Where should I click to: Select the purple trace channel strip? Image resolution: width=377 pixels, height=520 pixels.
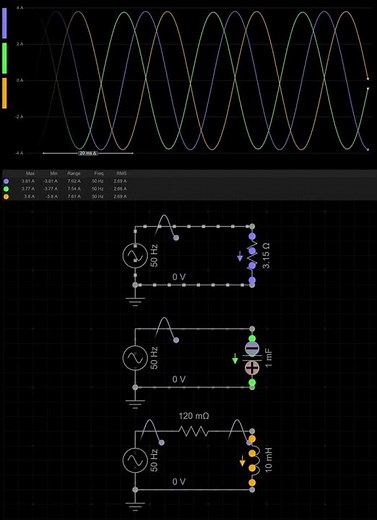[x=4, y=23]
